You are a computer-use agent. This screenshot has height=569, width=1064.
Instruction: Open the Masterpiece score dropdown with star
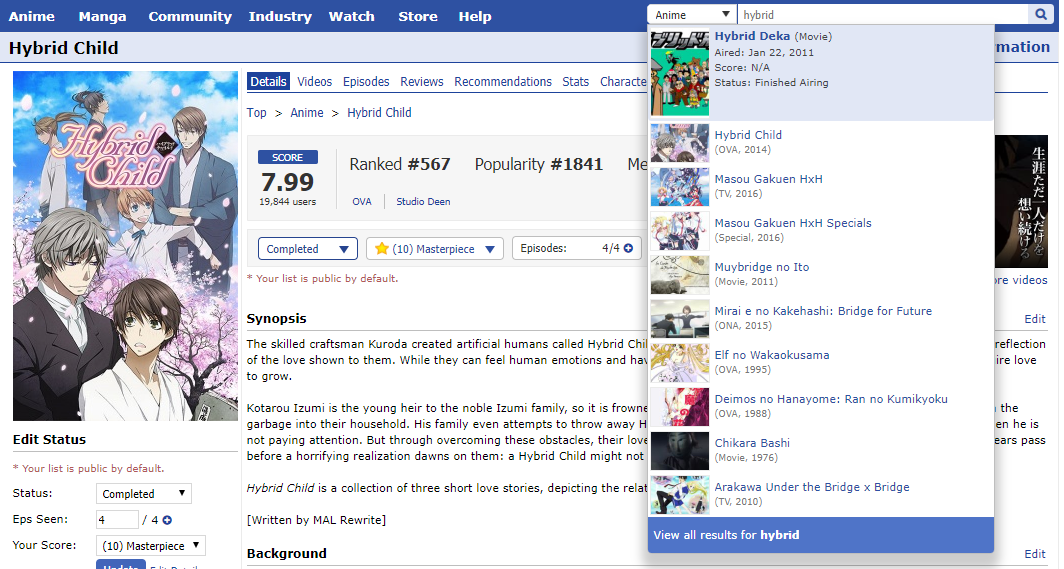(435, 249)
